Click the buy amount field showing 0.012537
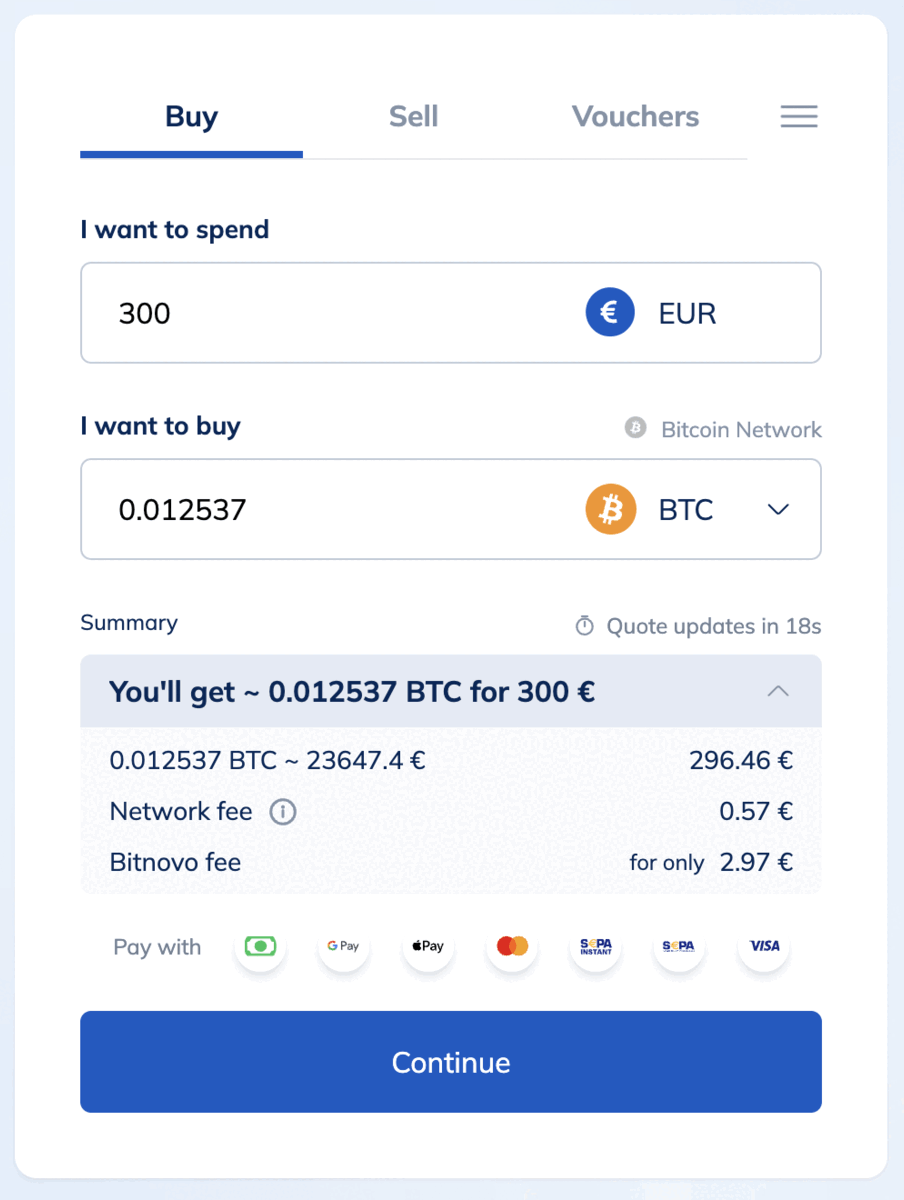 pos(330,510)
